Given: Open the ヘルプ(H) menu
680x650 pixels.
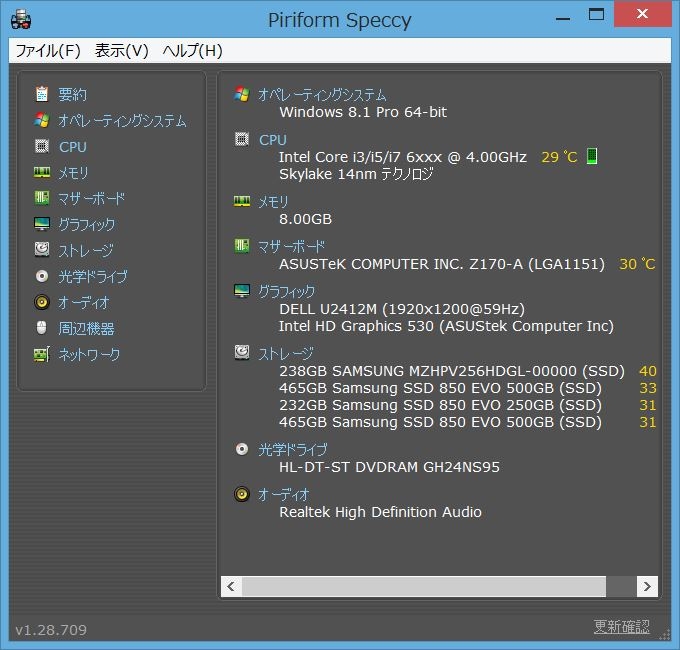Looking at the screenshot, I should pyautogui.click(x=192, y=51).
